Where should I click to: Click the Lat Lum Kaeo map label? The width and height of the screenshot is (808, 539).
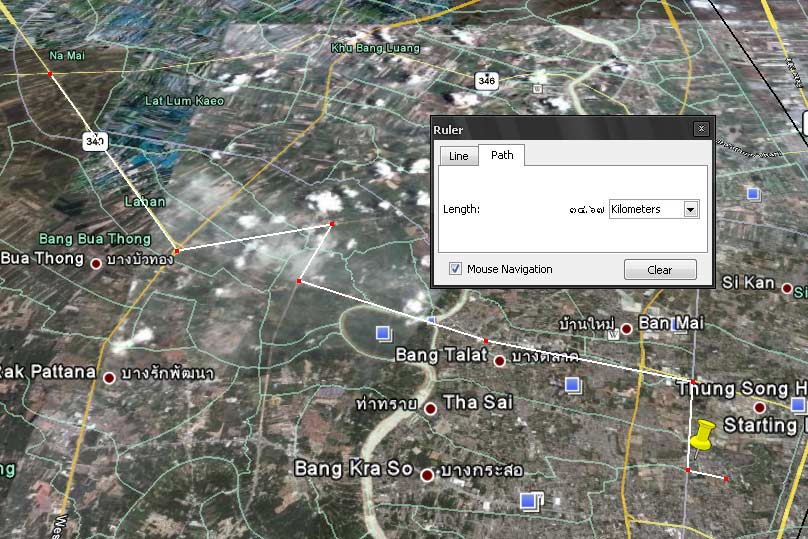185,101
